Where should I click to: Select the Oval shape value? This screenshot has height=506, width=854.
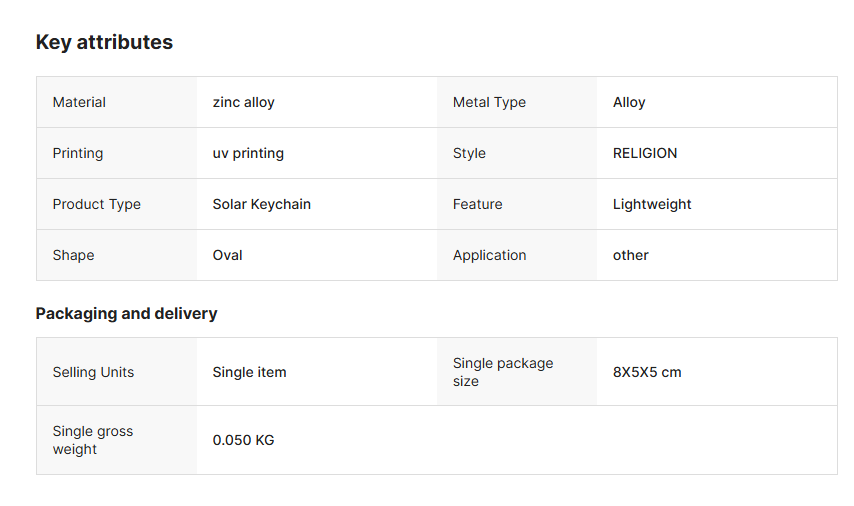(228, 255)
